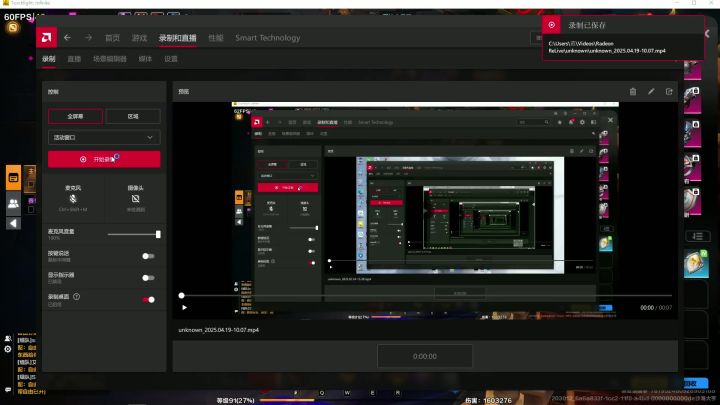Click the 录制桌面 help question-mark icon
Screen dimensions: 720x405
click(x=77, y=297)
